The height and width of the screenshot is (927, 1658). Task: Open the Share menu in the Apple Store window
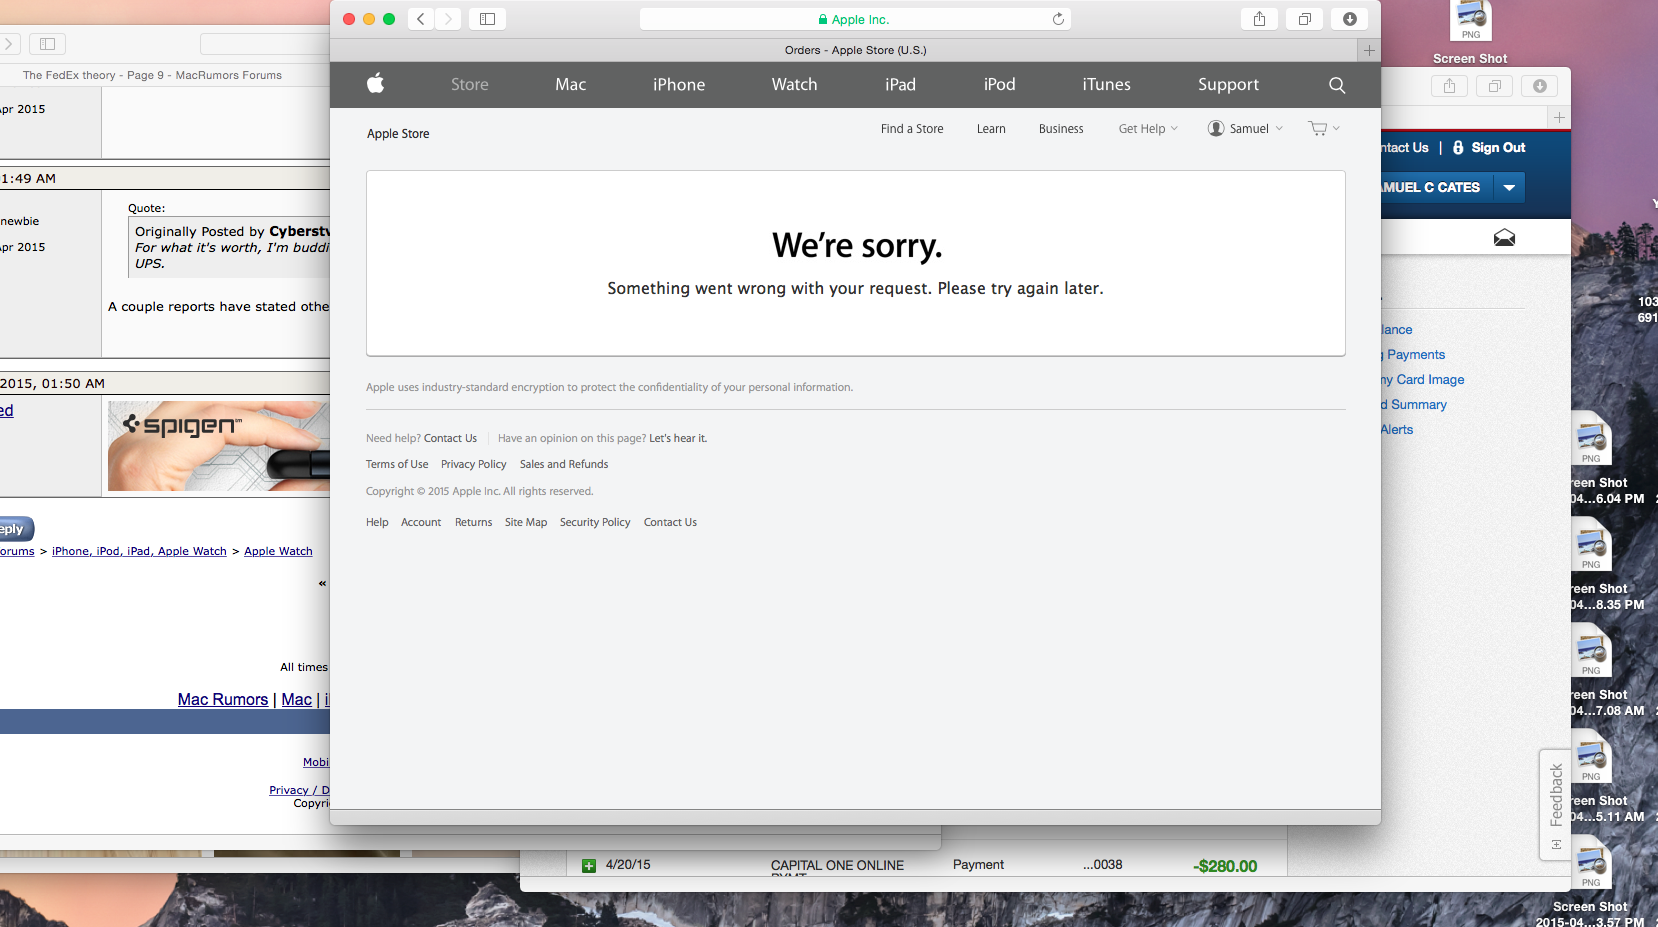1259,19
